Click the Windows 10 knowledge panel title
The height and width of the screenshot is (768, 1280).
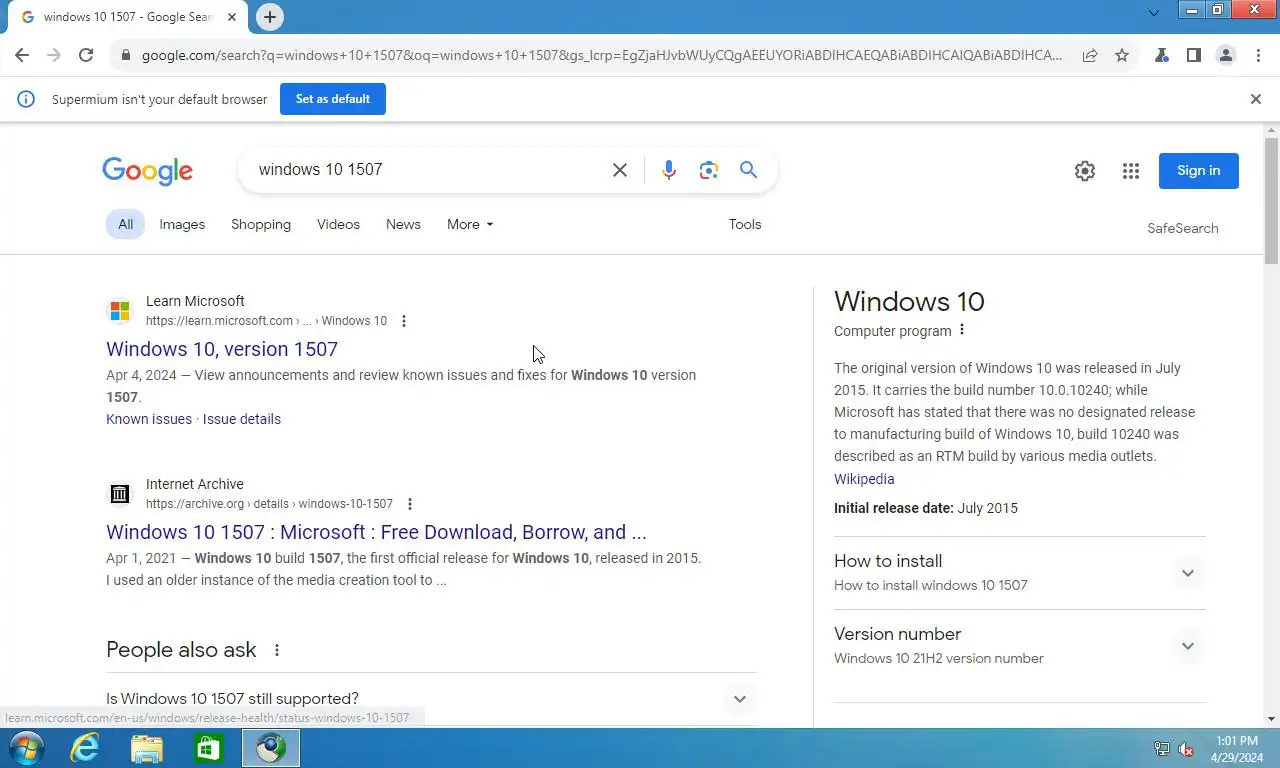(x=909, y=301)
